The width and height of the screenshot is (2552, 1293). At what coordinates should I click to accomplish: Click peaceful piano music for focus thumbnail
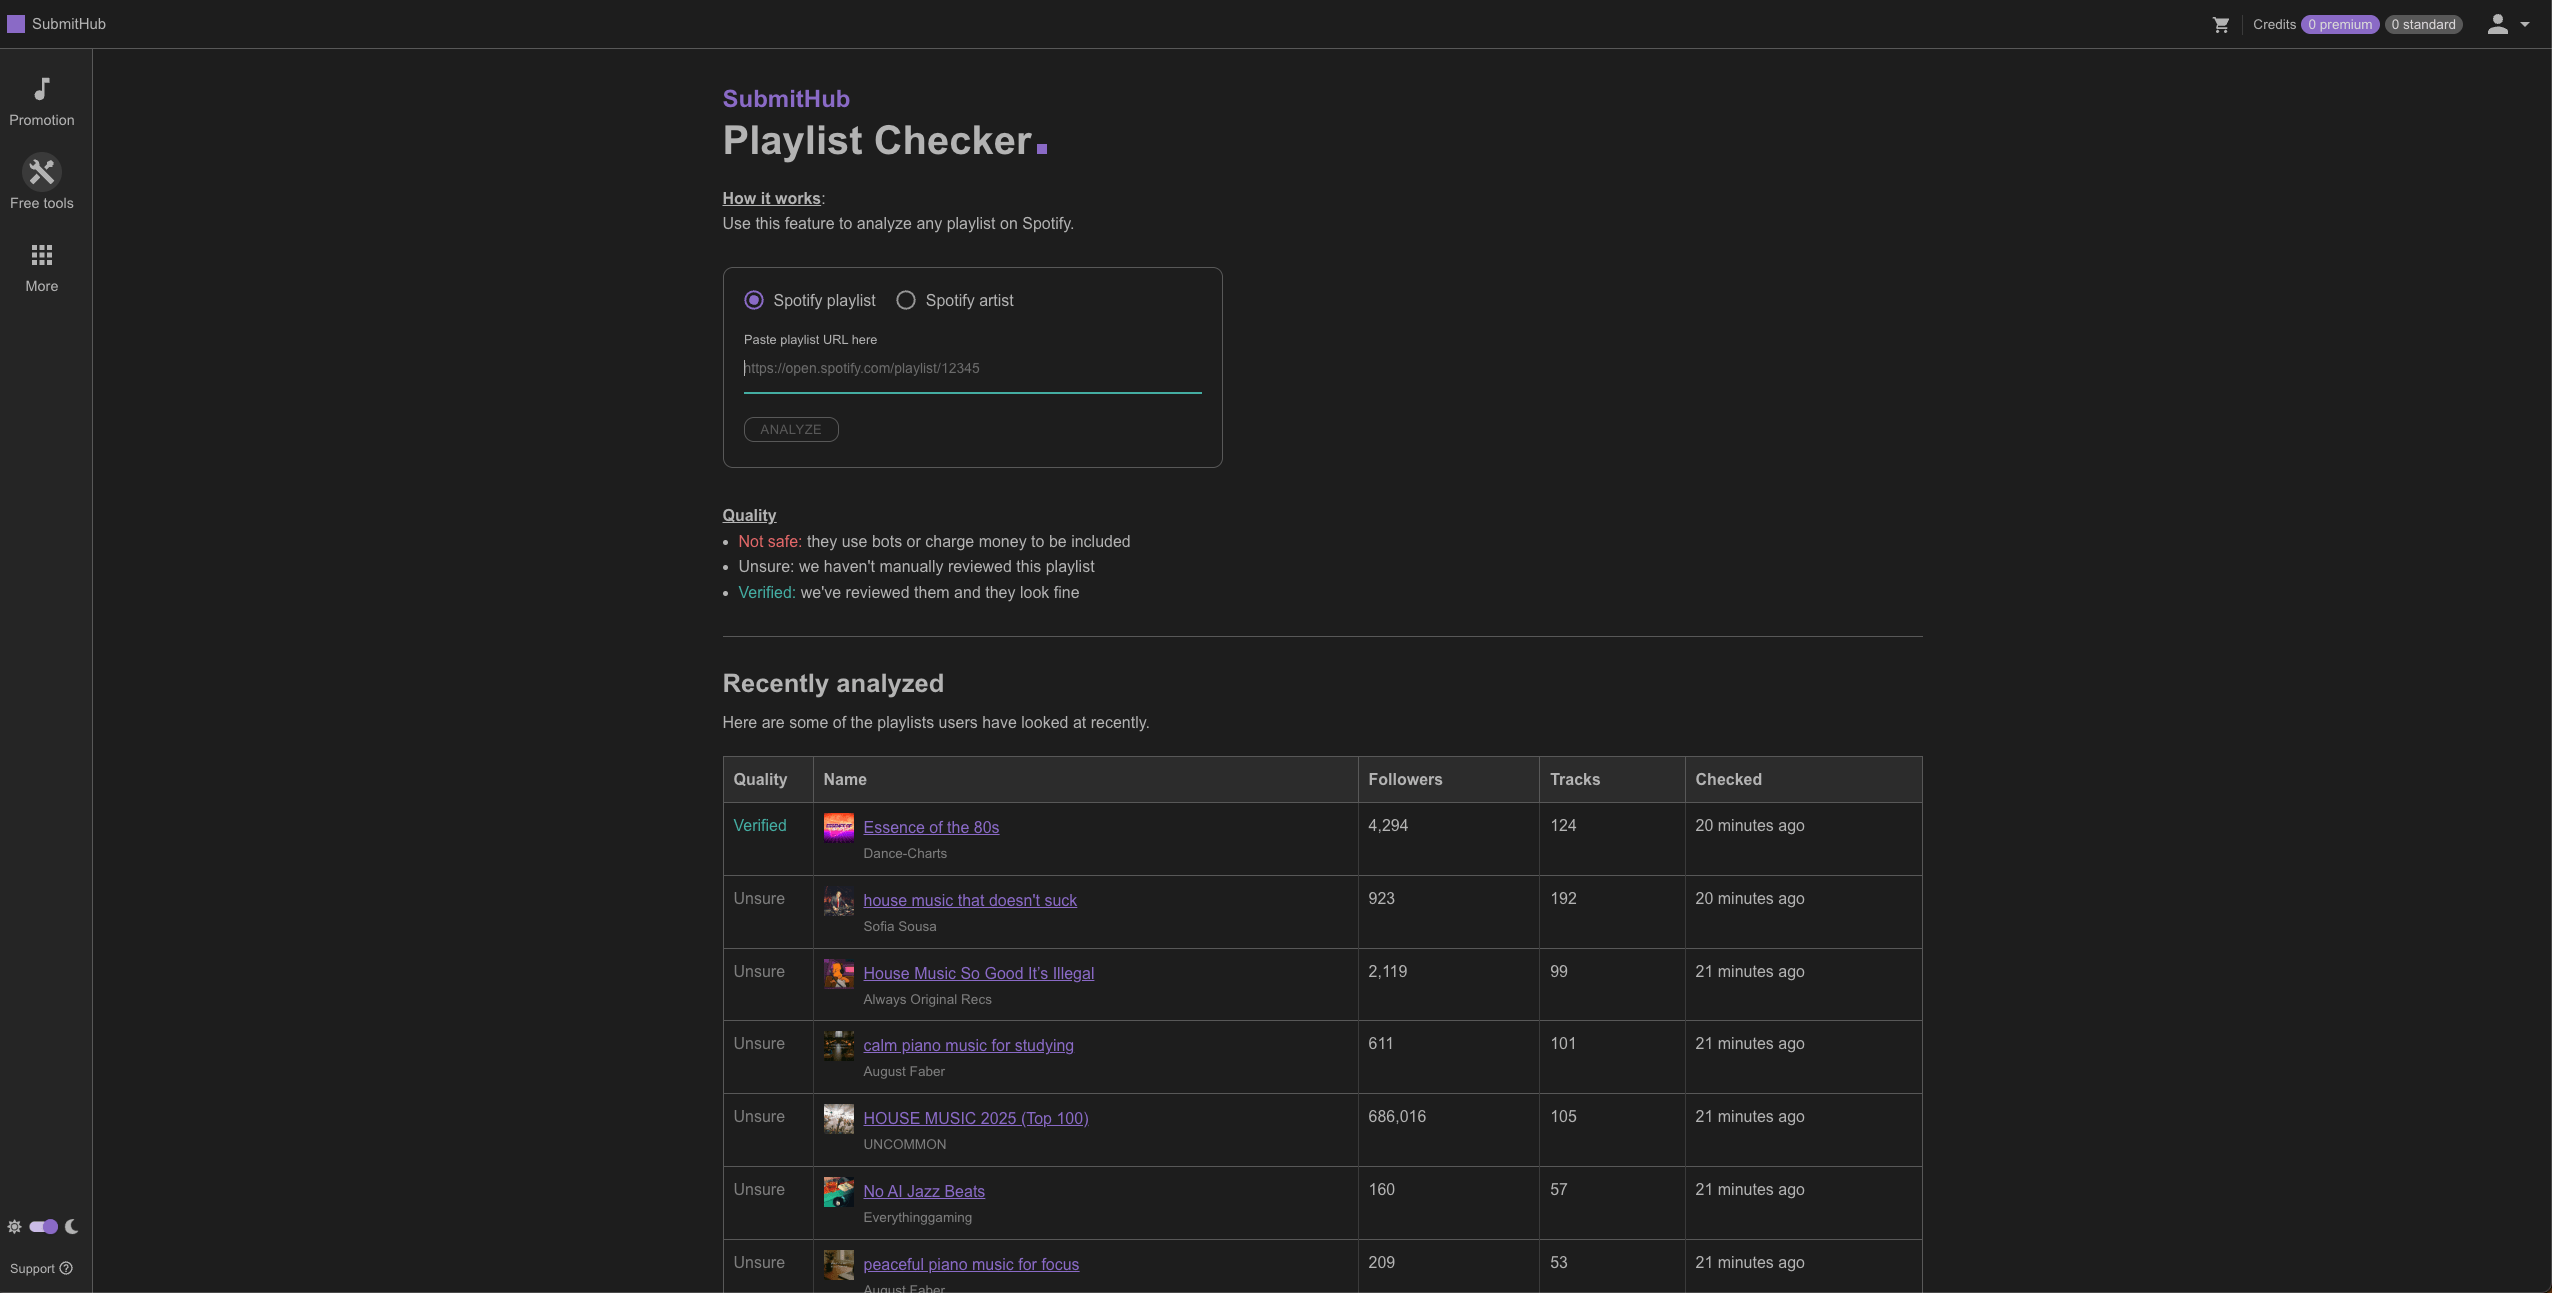(x=839, y=1265)
